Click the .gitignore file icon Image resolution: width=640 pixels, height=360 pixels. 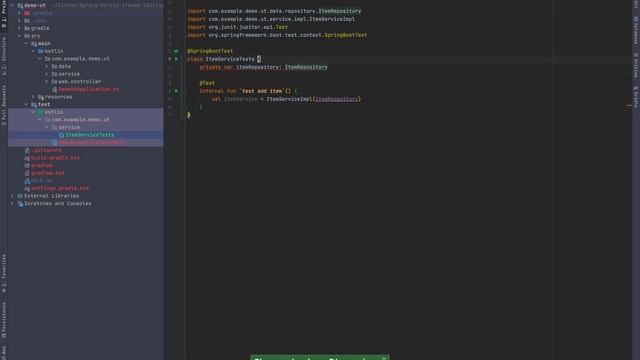coord(27,151)
